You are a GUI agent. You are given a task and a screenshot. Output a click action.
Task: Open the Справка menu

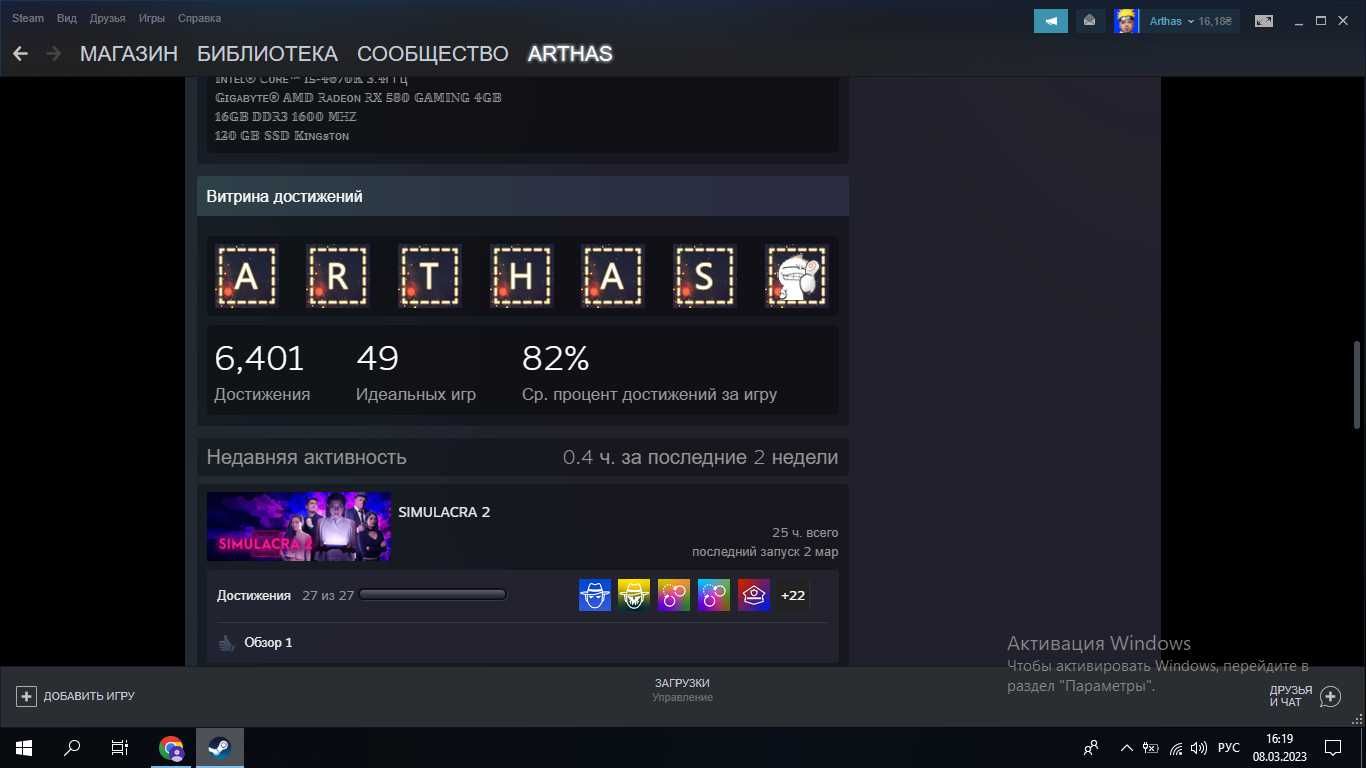coord(199,18)
